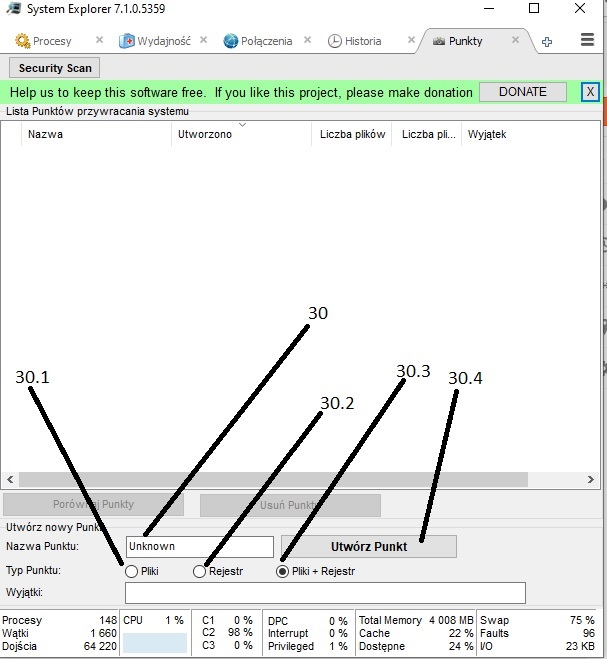Click the Utwórz Punkt button

tap(369, 546)
